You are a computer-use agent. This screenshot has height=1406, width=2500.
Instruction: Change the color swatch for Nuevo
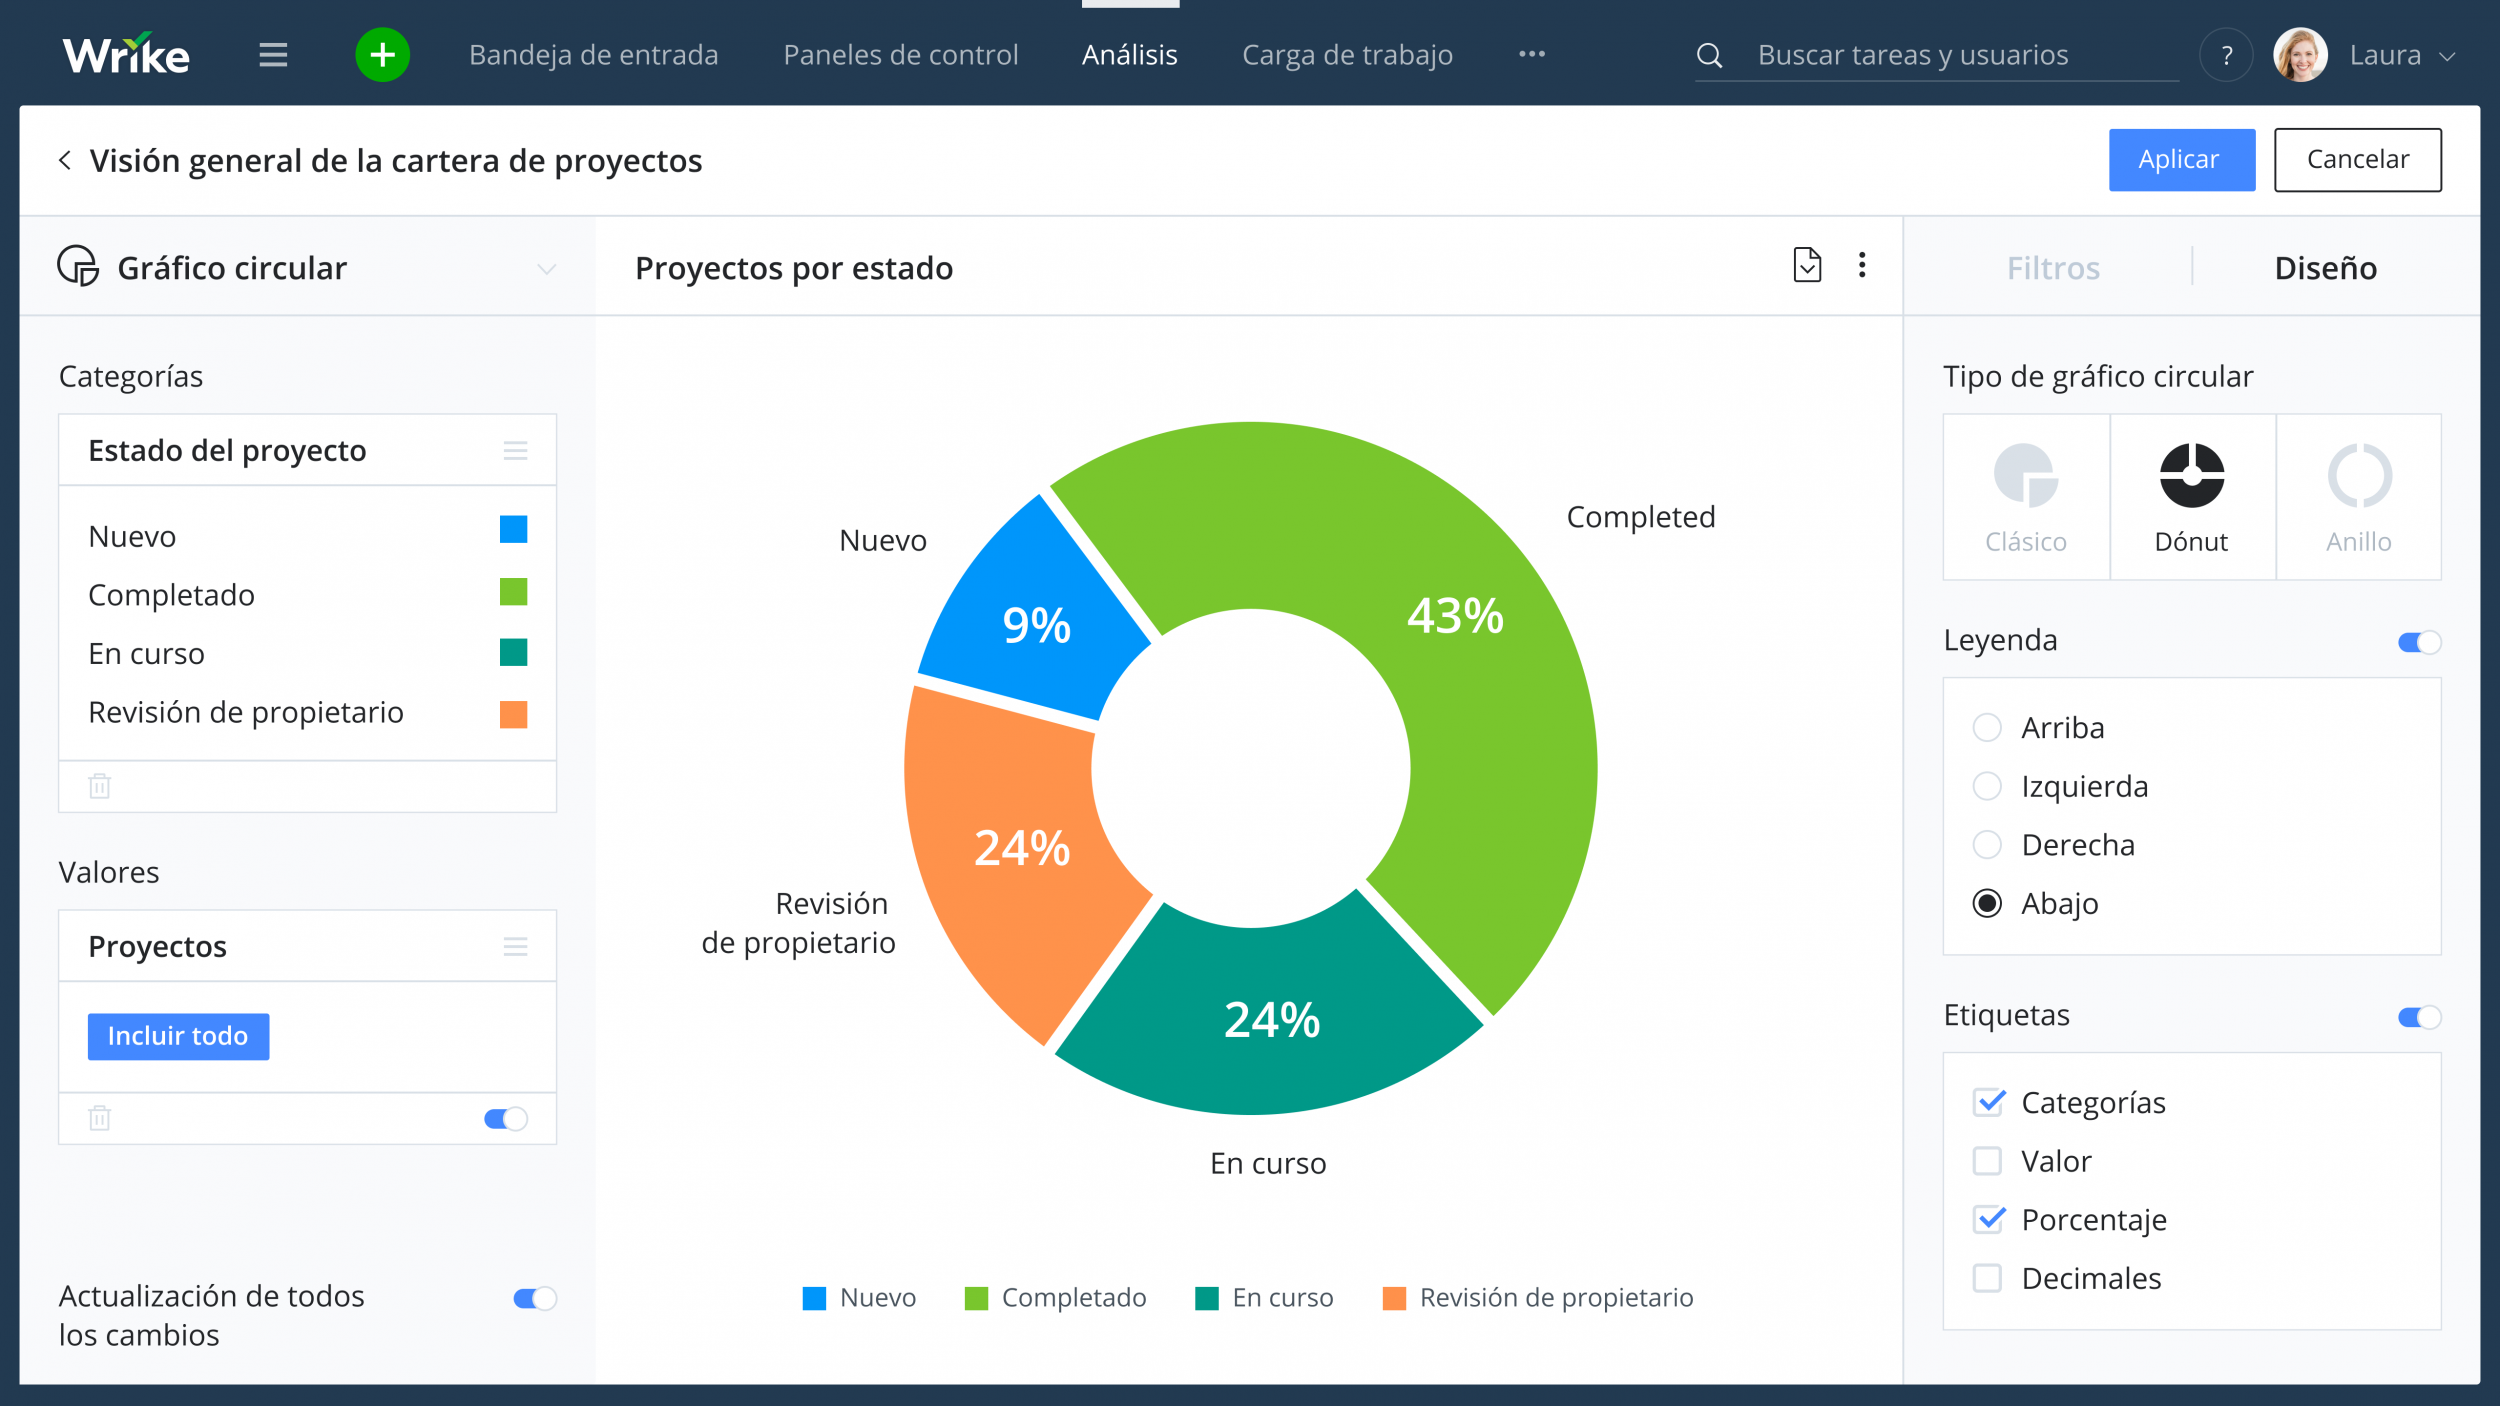513,531
